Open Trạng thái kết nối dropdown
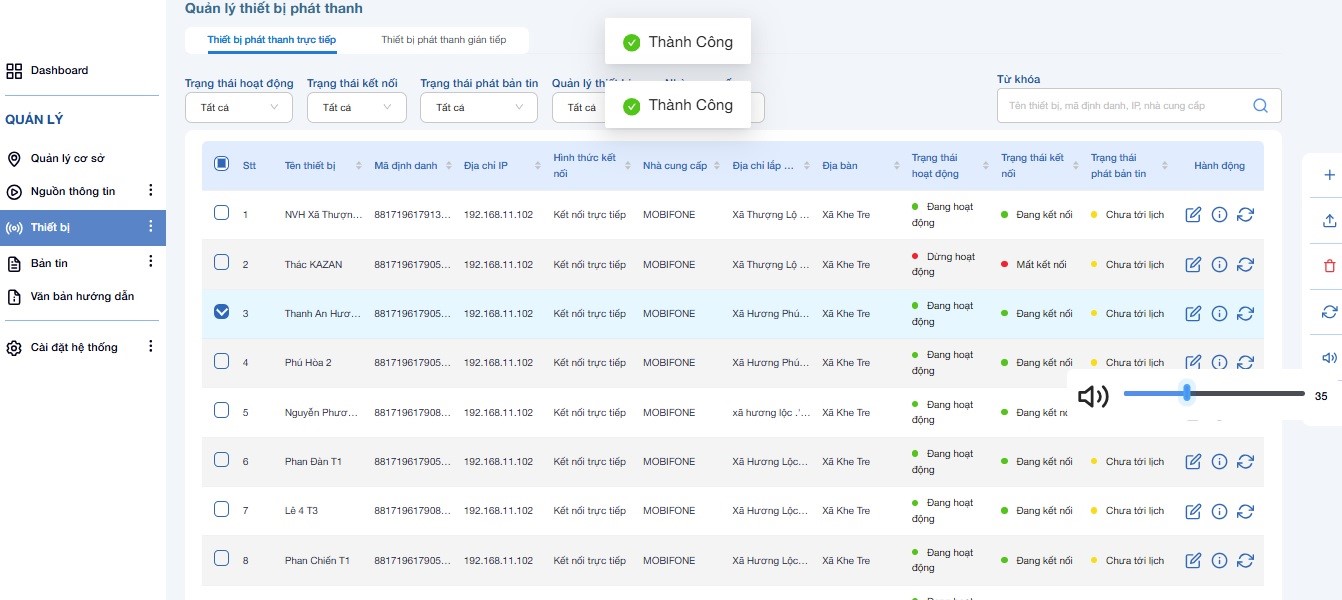 coord(357,107)
